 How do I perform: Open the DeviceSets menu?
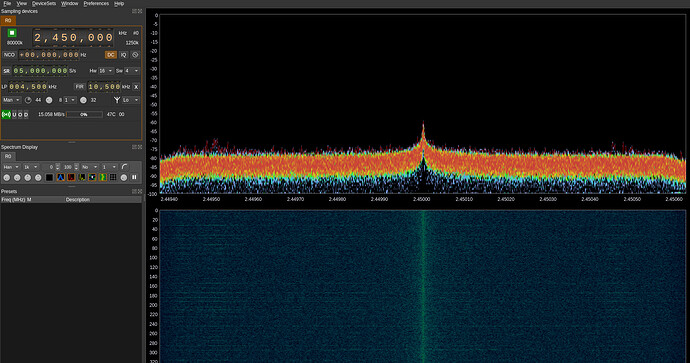coord(44,4)
